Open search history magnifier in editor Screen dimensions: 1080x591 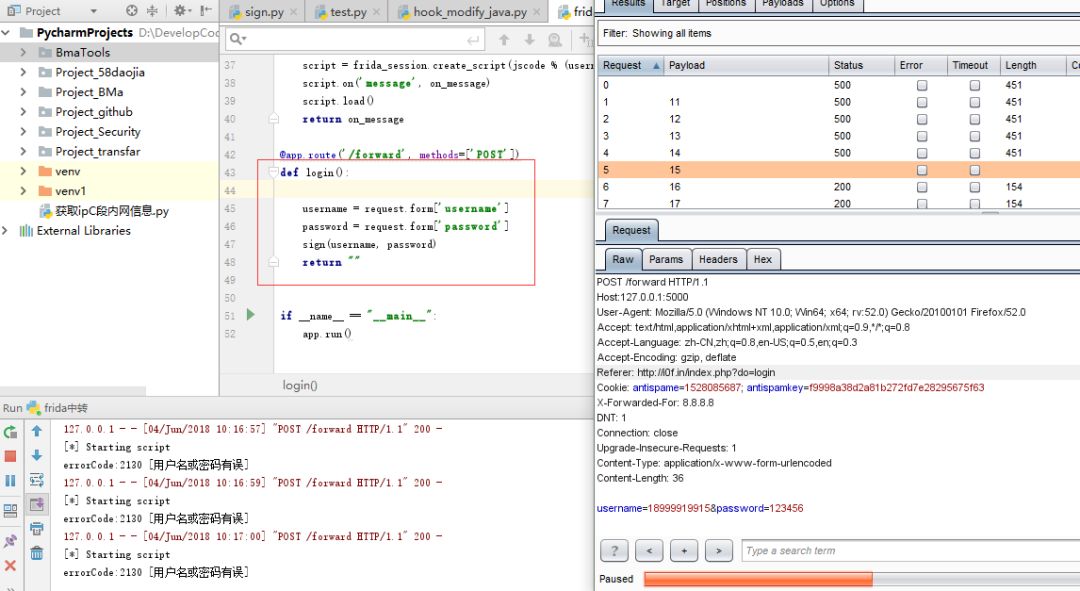(237, 39)
